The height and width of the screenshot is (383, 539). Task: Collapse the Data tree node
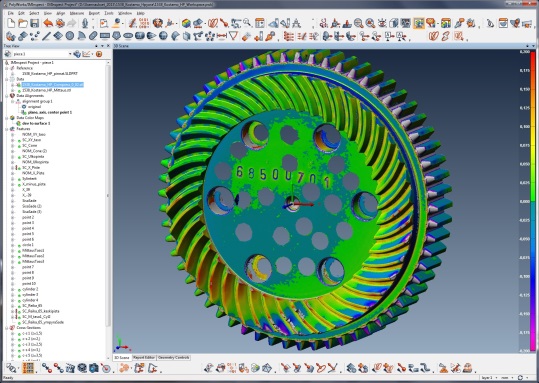pos(7,79)
